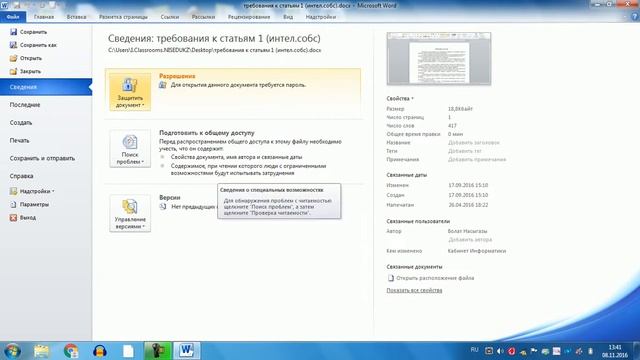Click the volume speaker tray icon
Screen dimensions: 640x360
coord(500,351)
